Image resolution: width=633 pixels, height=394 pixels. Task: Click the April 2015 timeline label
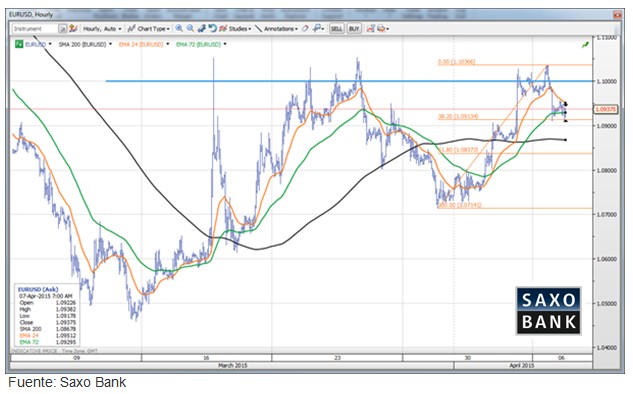click(x=522, y=366)
